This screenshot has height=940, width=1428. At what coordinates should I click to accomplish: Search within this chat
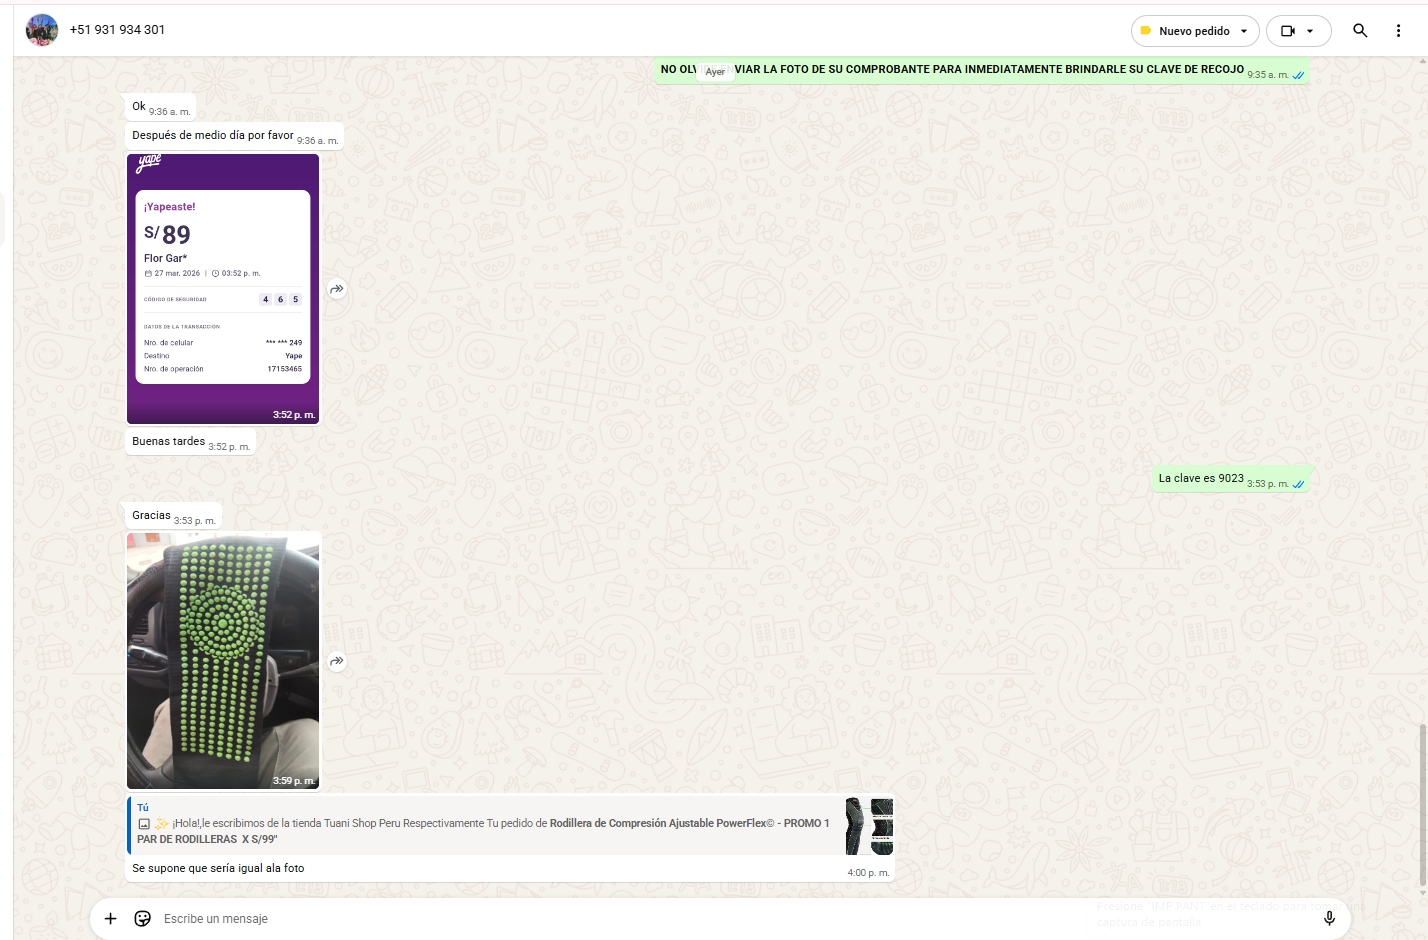(1360, 30)
